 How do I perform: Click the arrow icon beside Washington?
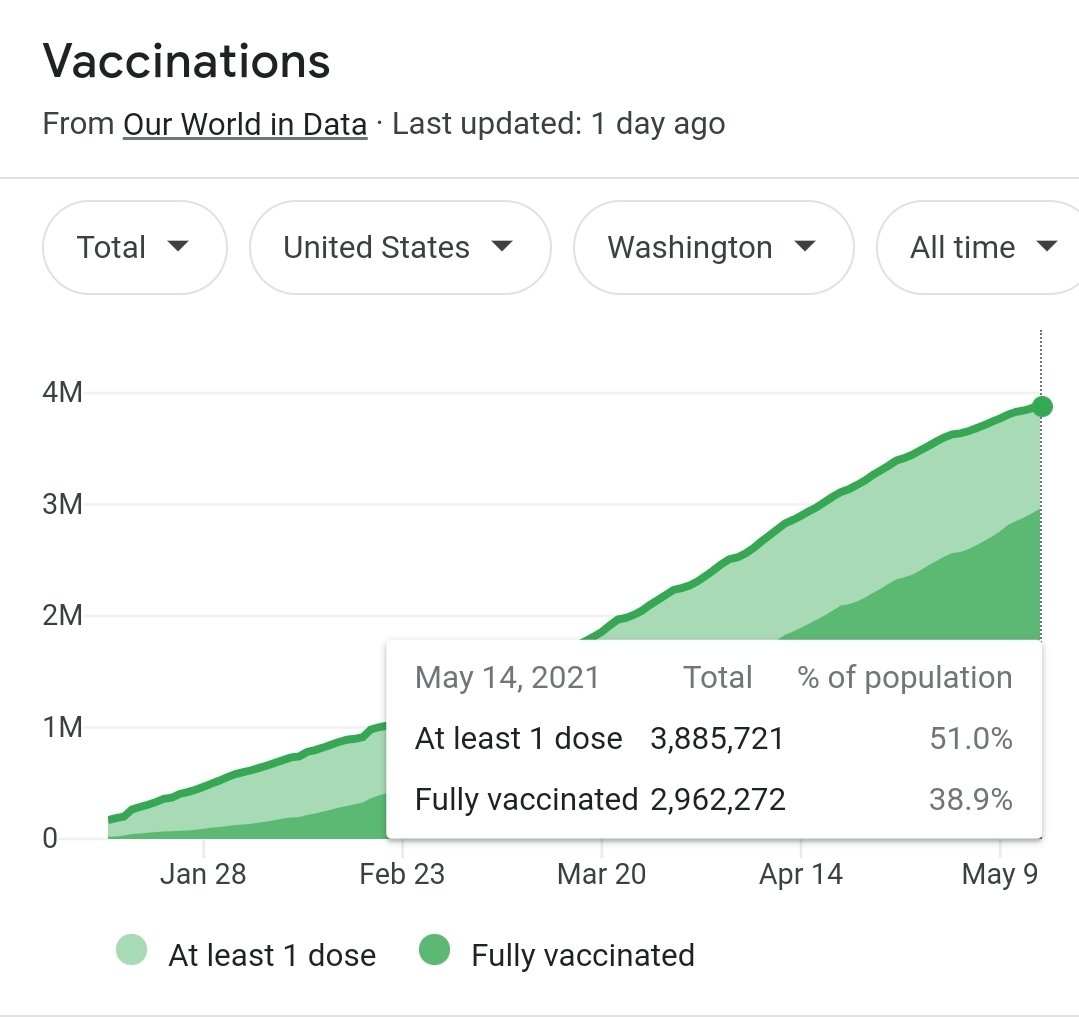coord(804,246)
